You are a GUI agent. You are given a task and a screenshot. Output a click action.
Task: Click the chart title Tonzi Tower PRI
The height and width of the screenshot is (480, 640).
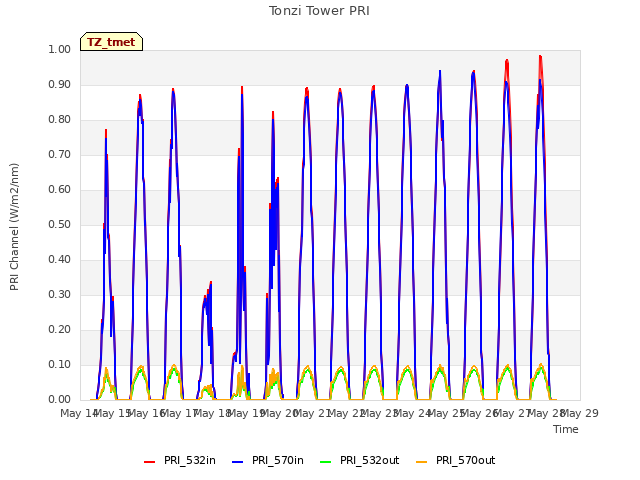click(x=319, y=11)
